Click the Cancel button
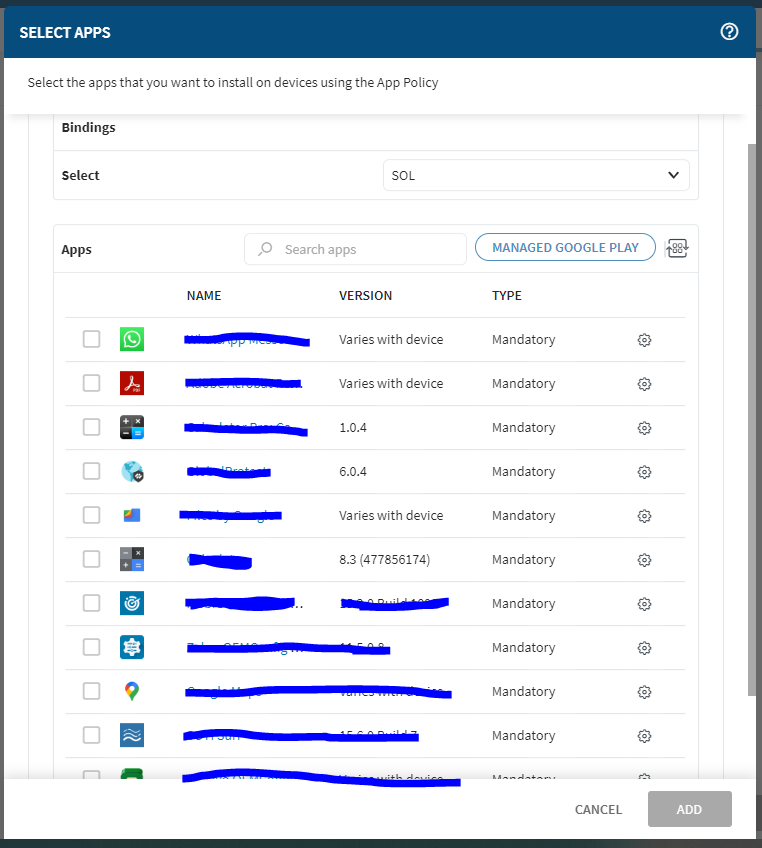 [598, 809]
